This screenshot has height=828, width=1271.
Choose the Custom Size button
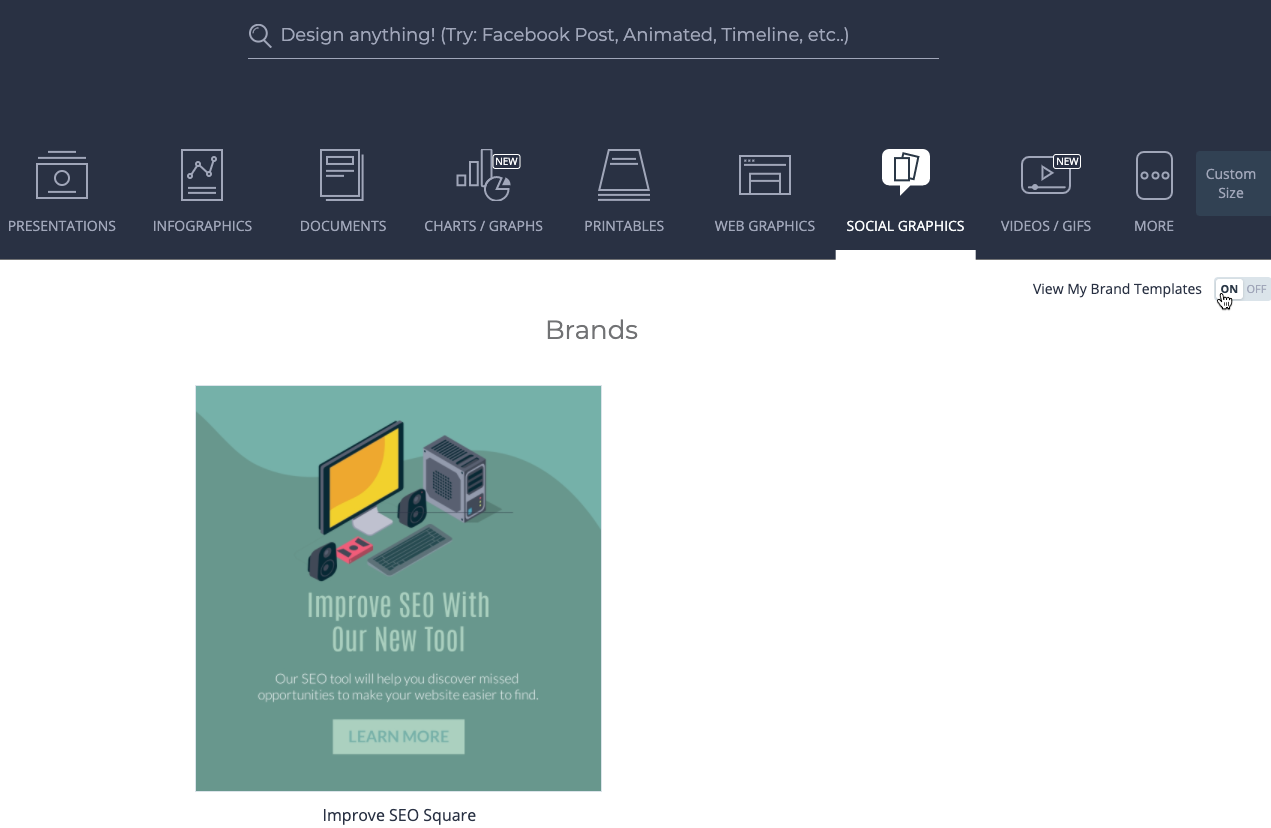pyautogui.click(x=1231, y=183)
